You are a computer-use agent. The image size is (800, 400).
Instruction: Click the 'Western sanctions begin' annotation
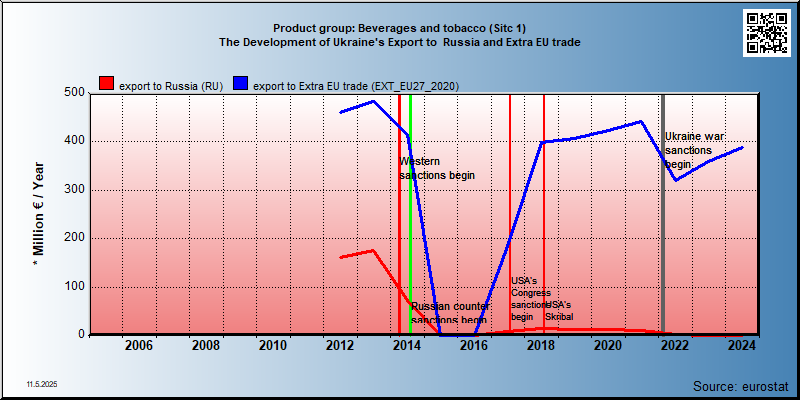point(437,168)
